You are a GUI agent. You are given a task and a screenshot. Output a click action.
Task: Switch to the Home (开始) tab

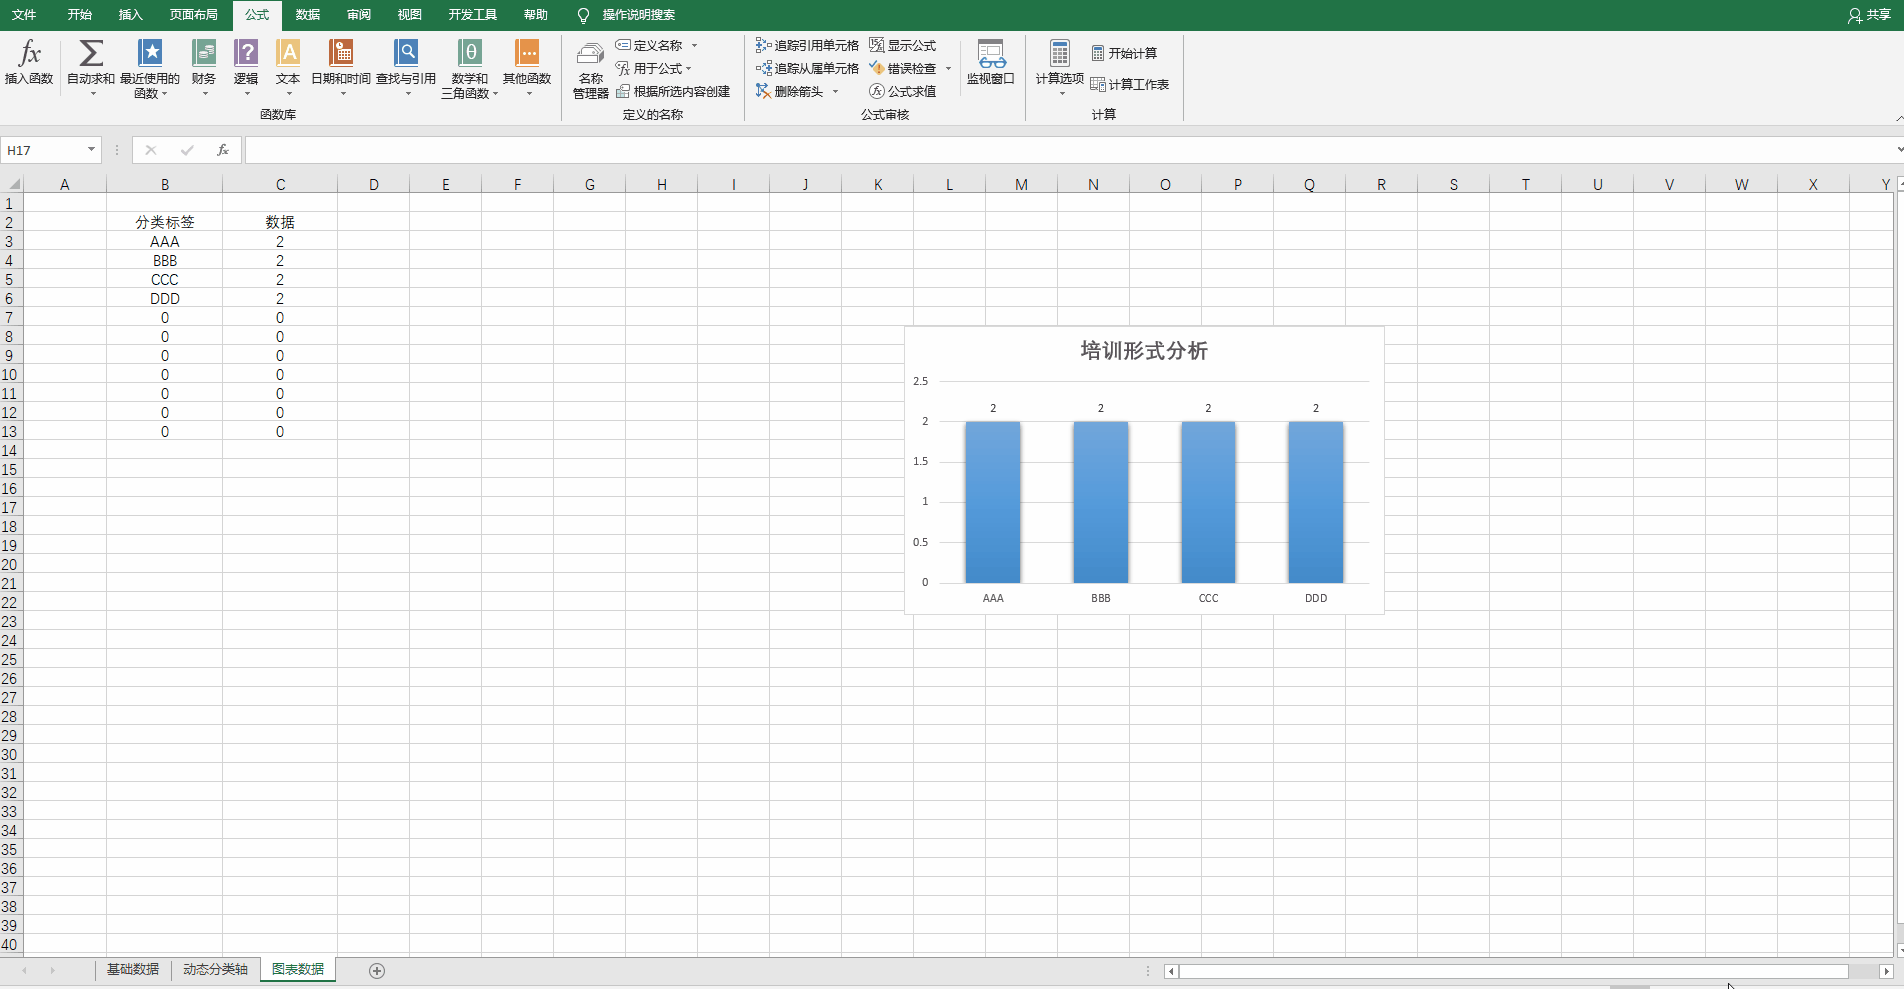point(80,15)
